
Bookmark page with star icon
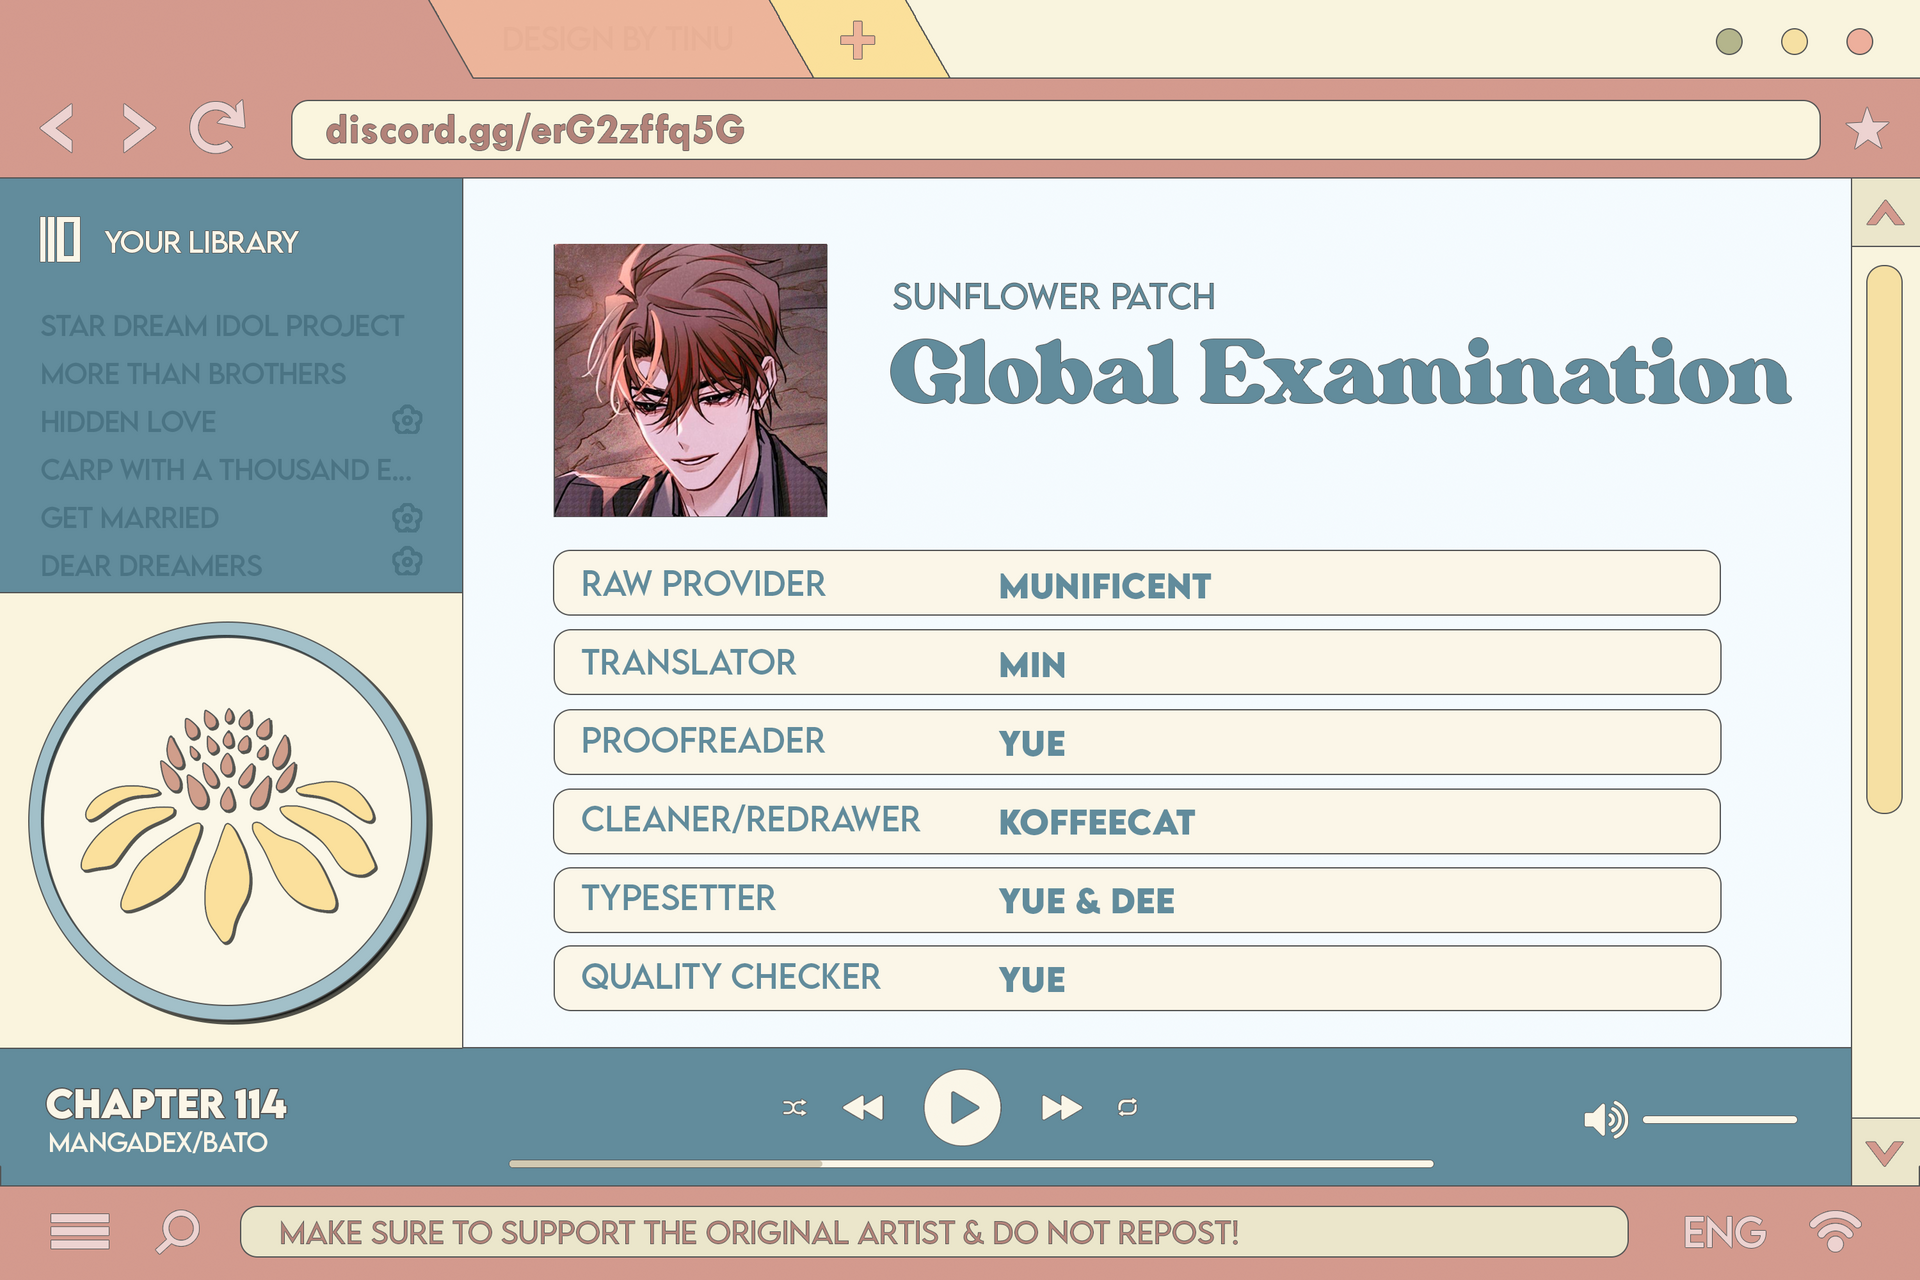pos(1866,129)
